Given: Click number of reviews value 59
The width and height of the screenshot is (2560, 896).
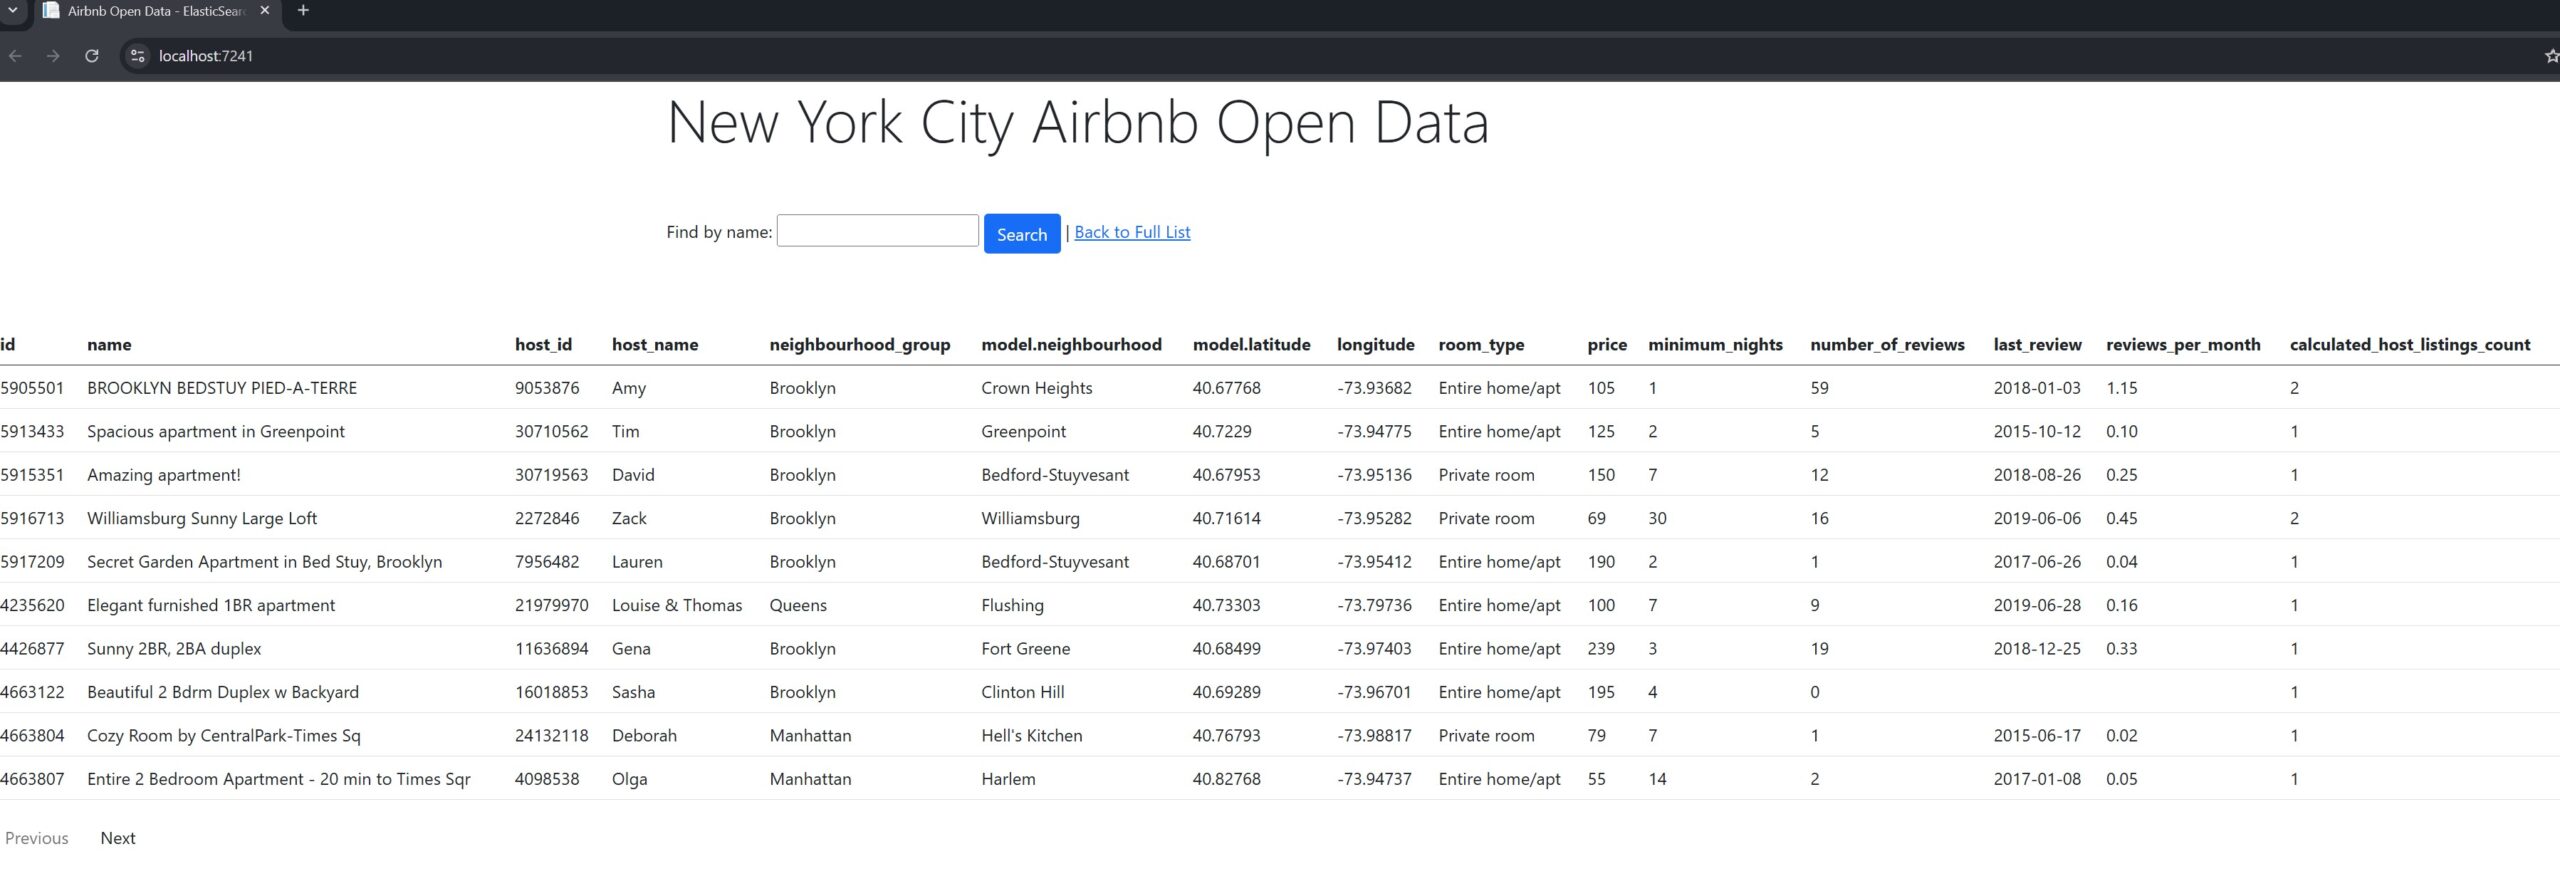Looking at the screenshot, I should pos(1819,388).
